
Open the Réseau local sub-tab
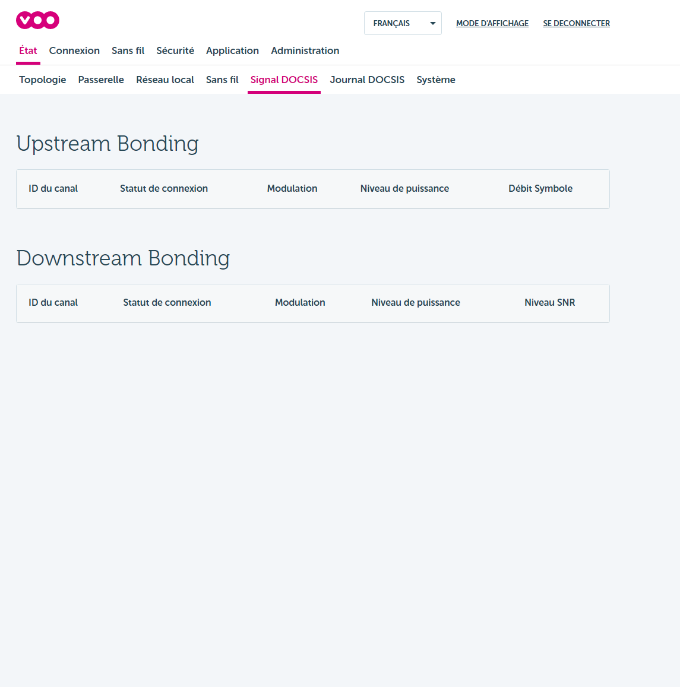pos(165,80)
